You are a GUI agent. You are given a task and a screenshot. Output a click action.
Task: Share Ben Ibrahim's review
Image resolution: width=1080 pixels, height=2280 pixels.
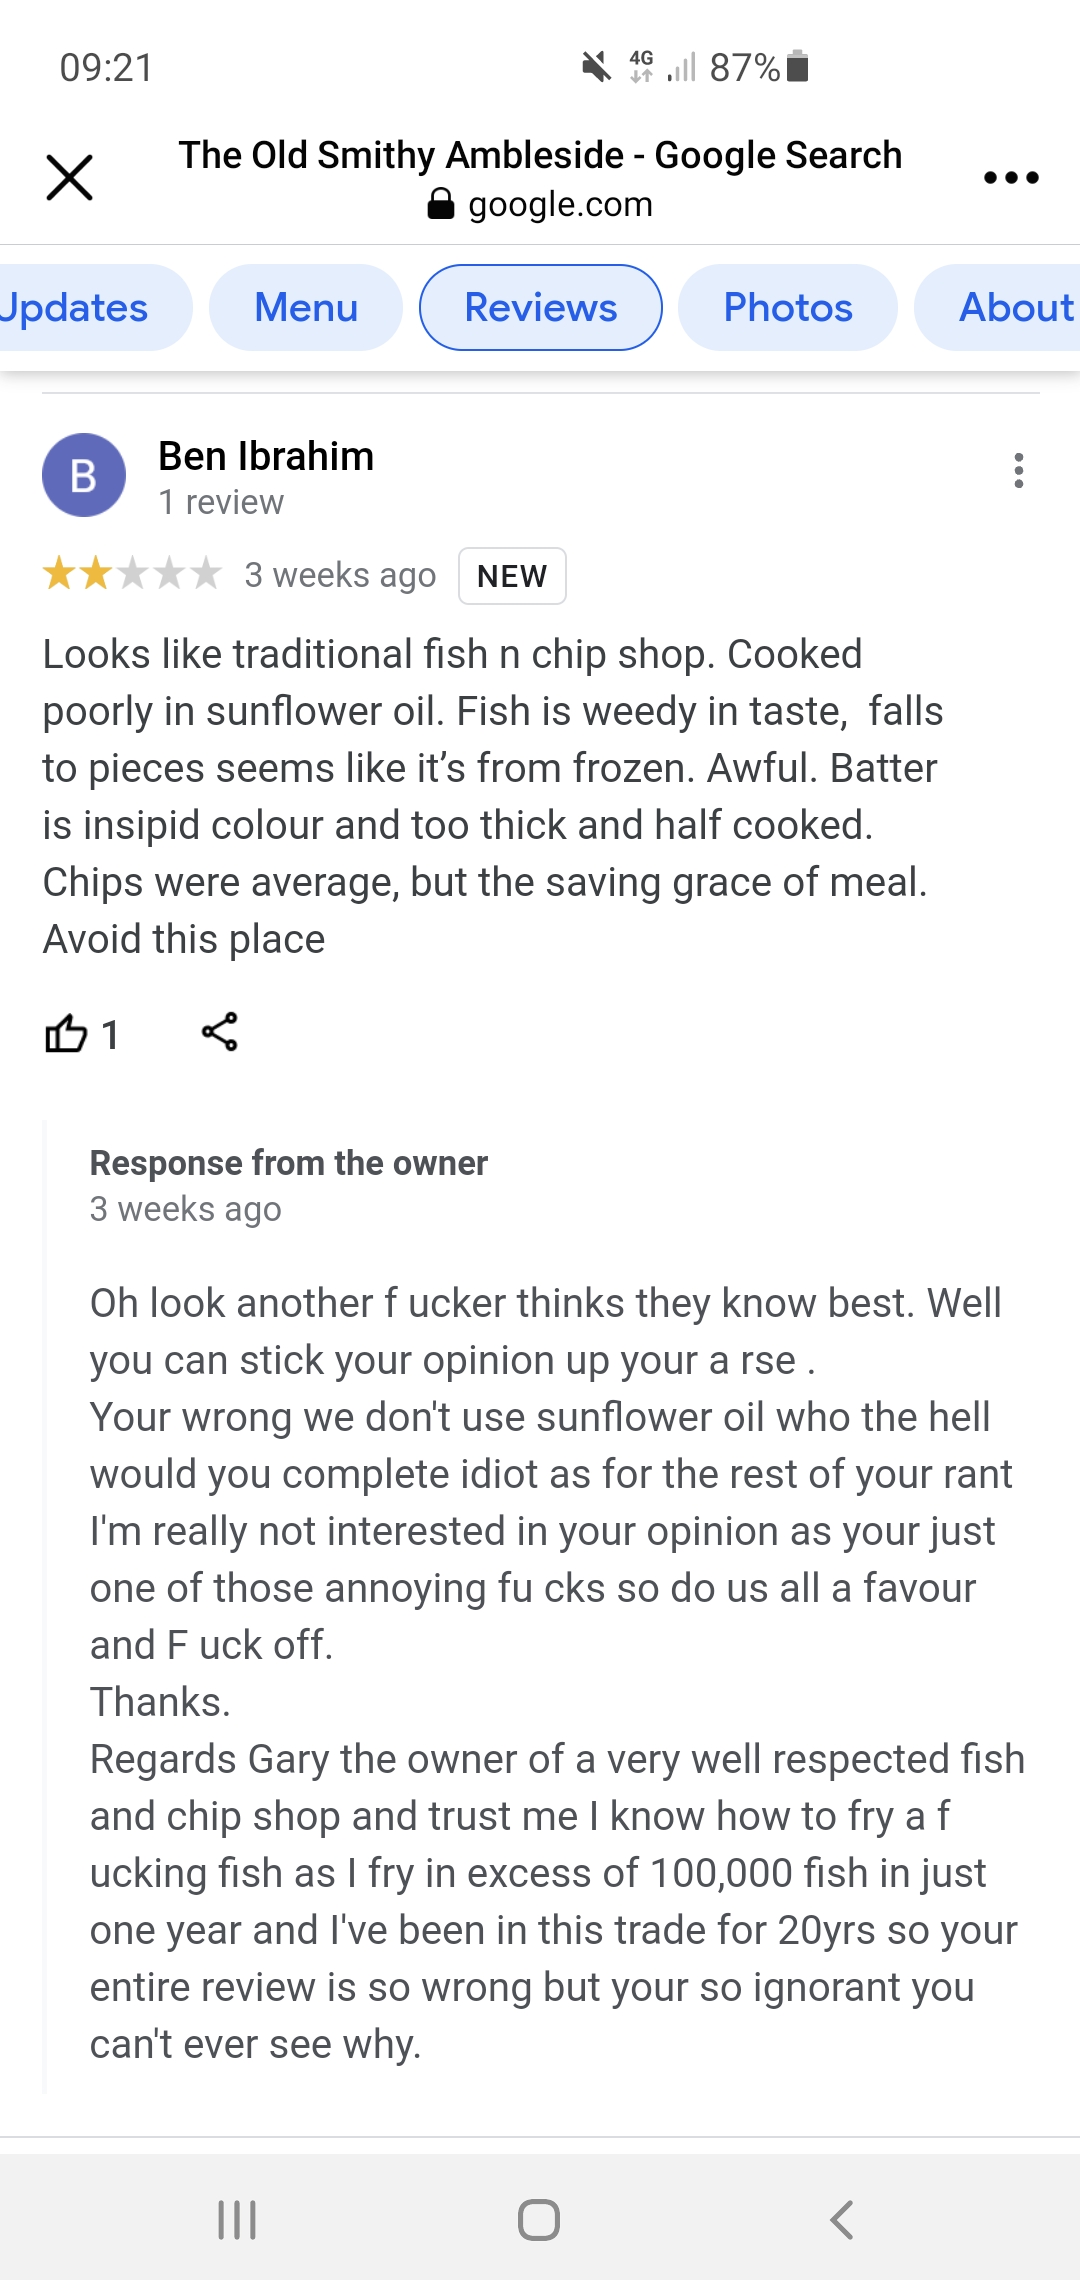point(220,1032)
